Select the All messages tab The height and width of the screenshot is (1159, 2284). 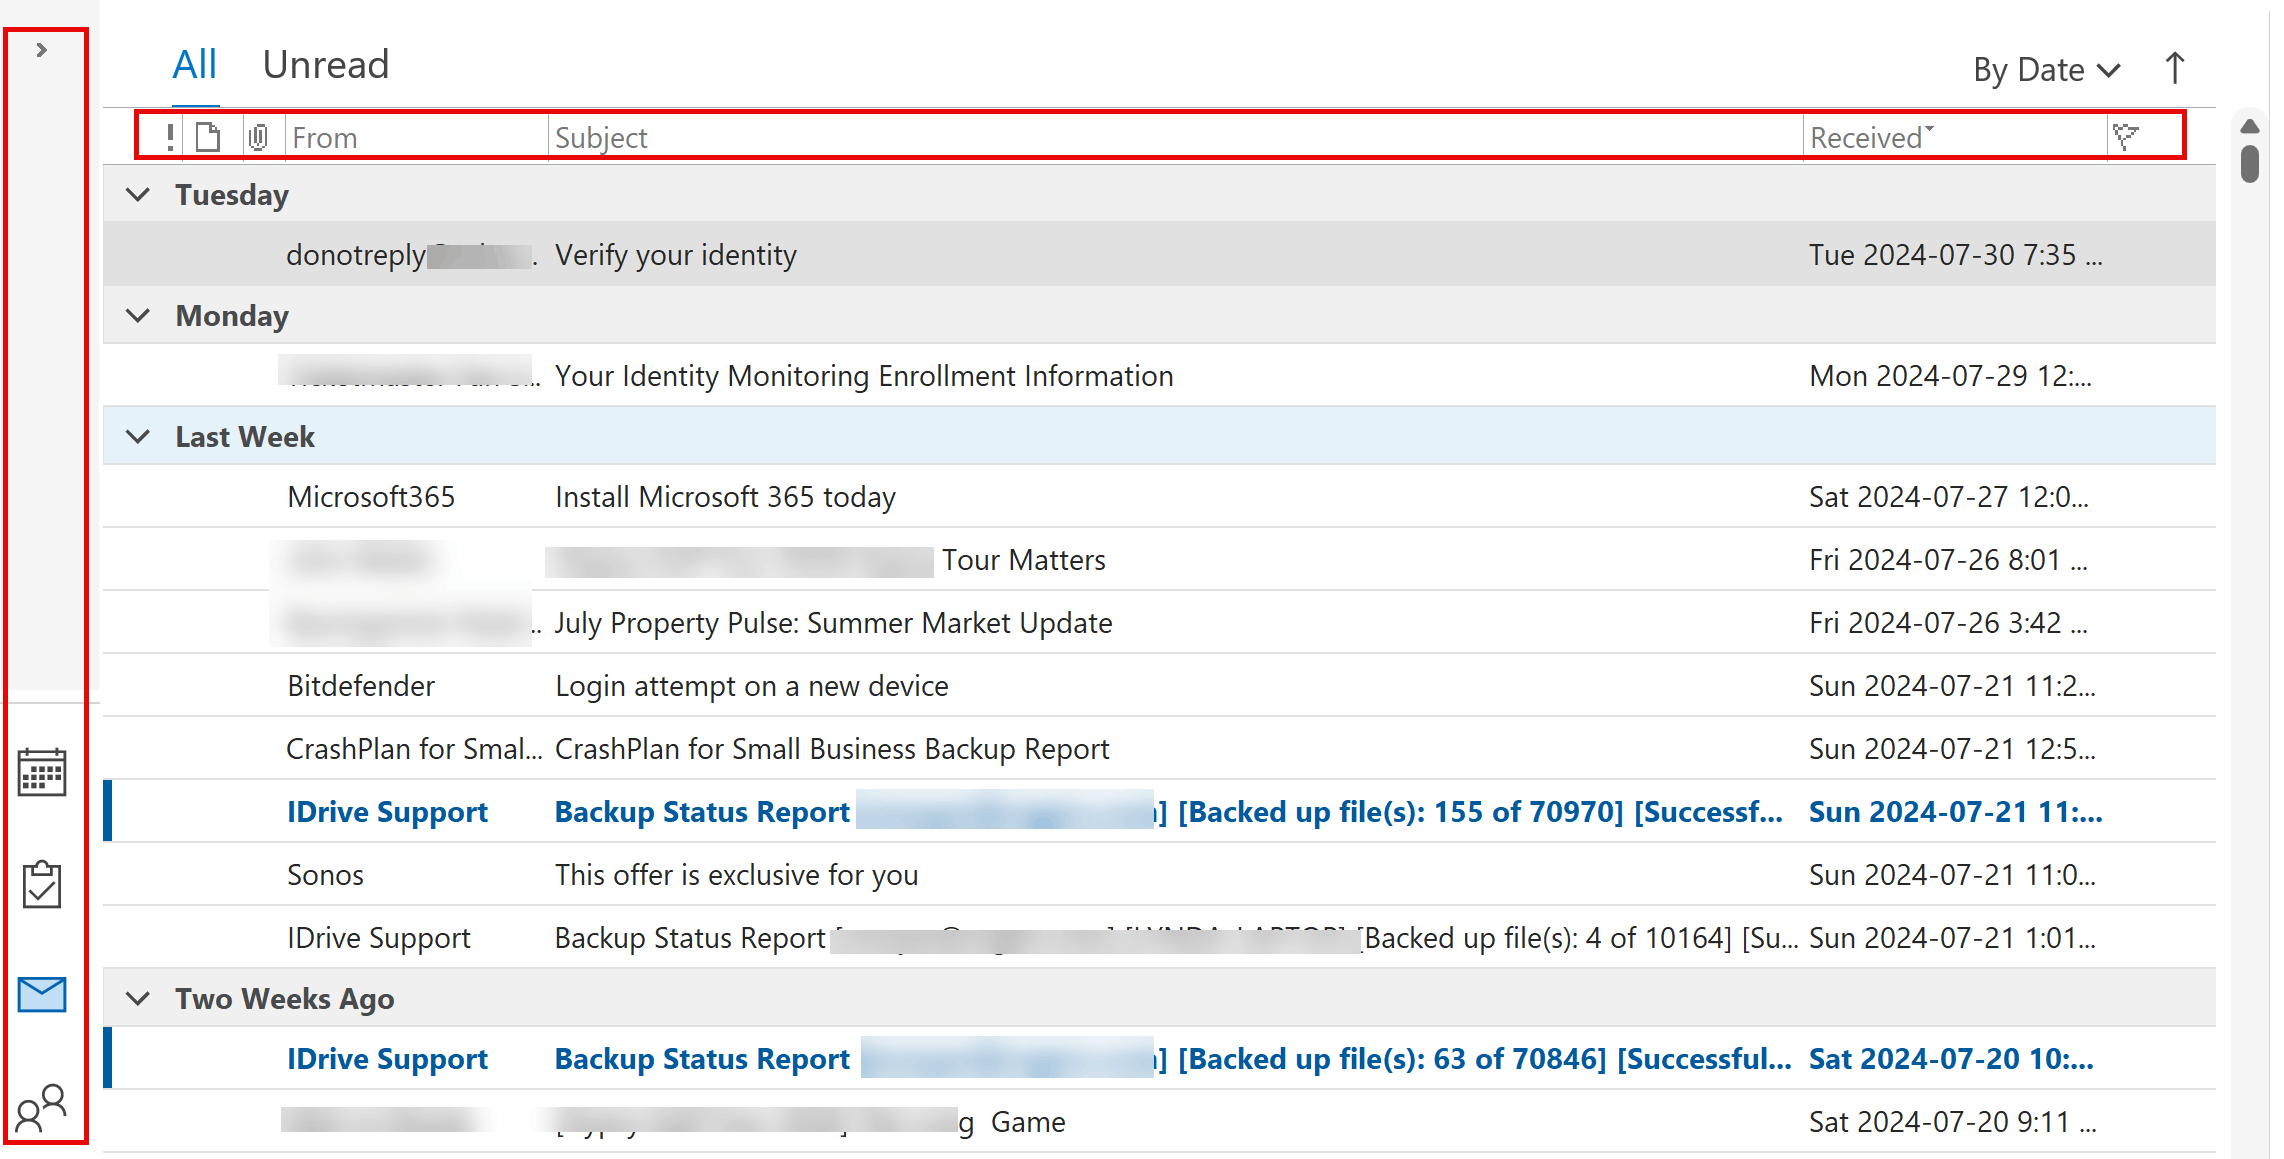coord(195,65)
